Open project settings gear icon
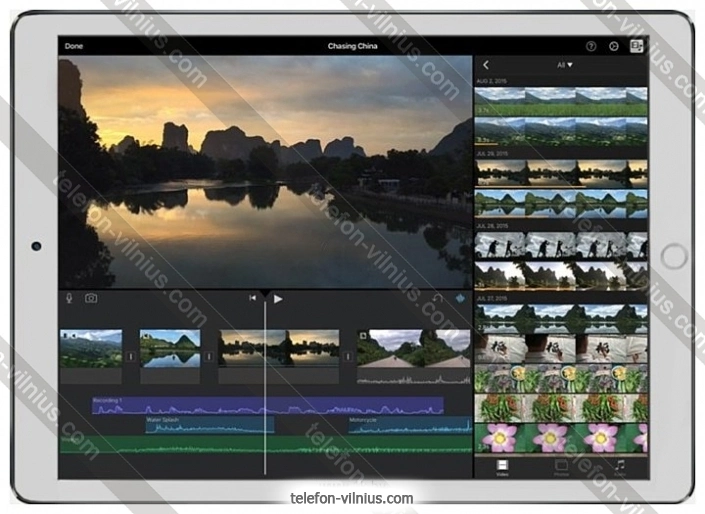This screenshot has height=514, width=705. tap(613, 46)
